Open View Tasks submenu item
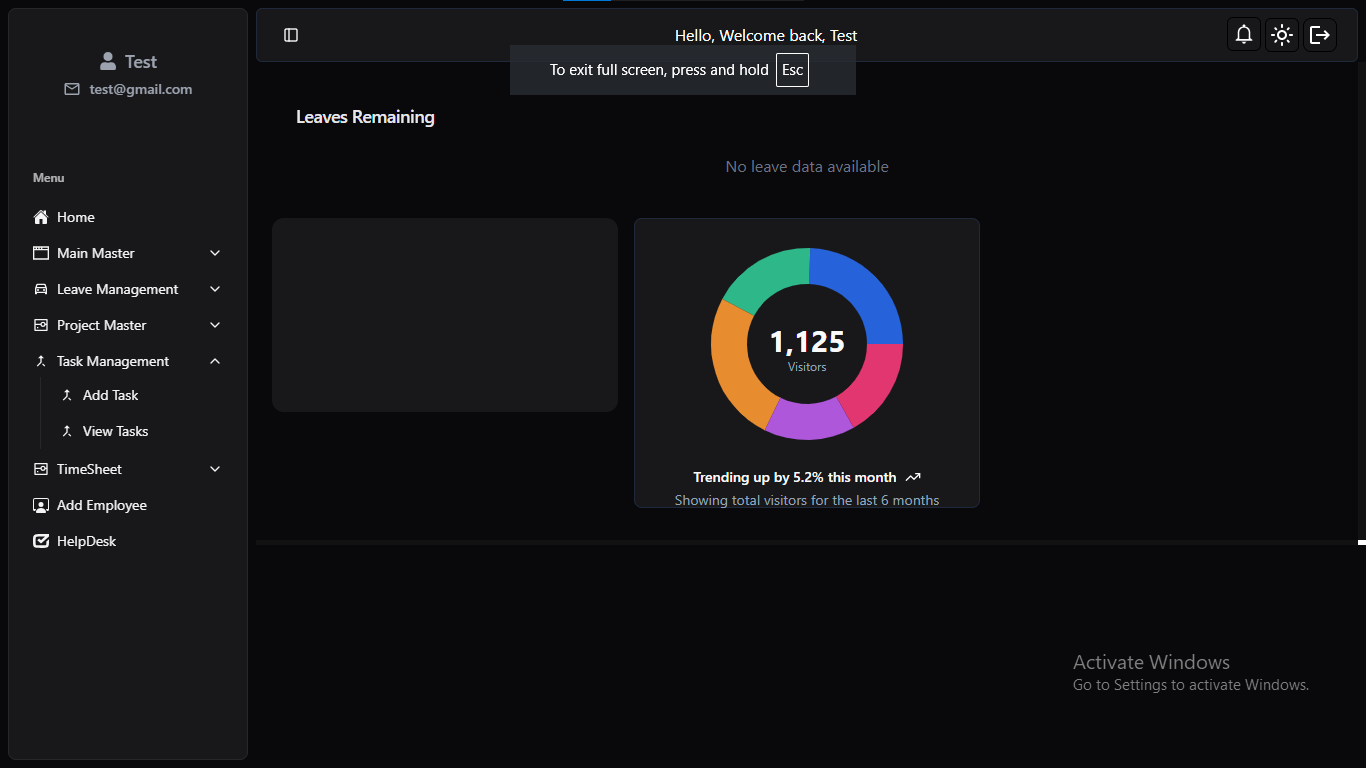 (x=116, y=431)
